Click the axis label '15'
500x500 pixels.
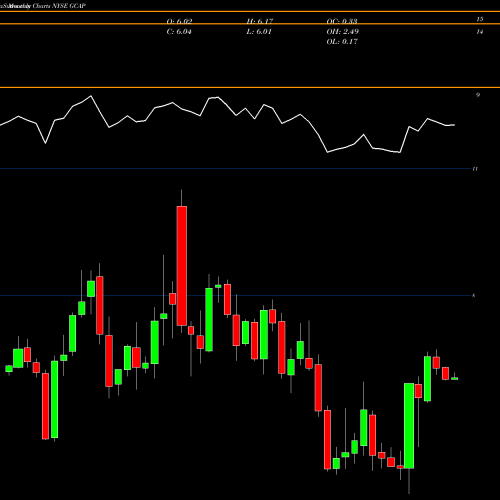[x=480, y=19]
